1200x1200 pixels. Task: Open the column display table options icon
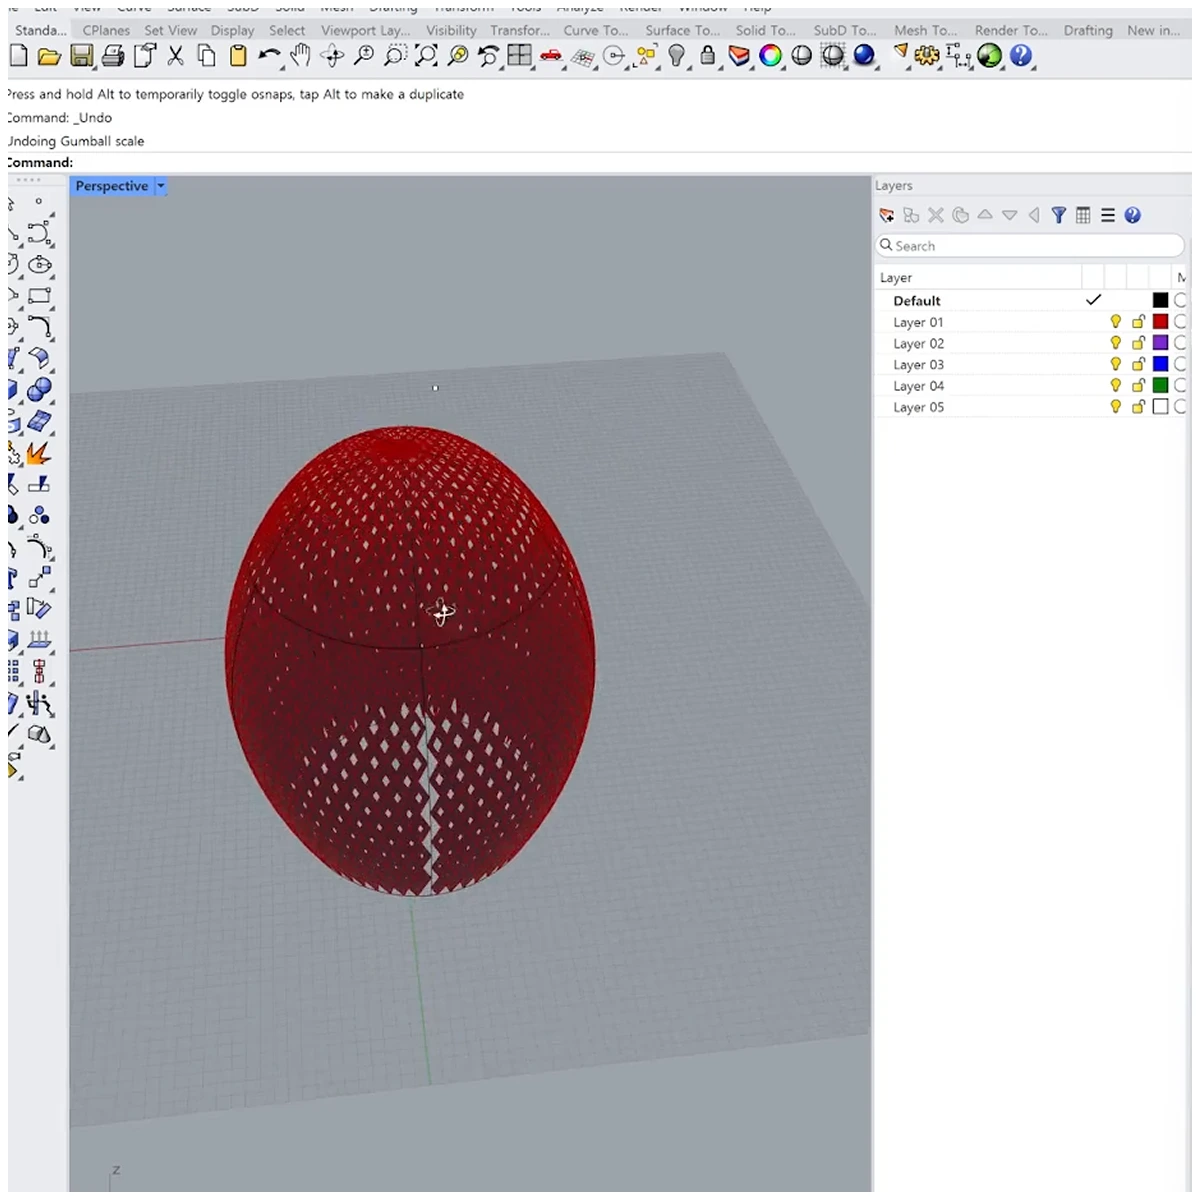point(1083,215)
